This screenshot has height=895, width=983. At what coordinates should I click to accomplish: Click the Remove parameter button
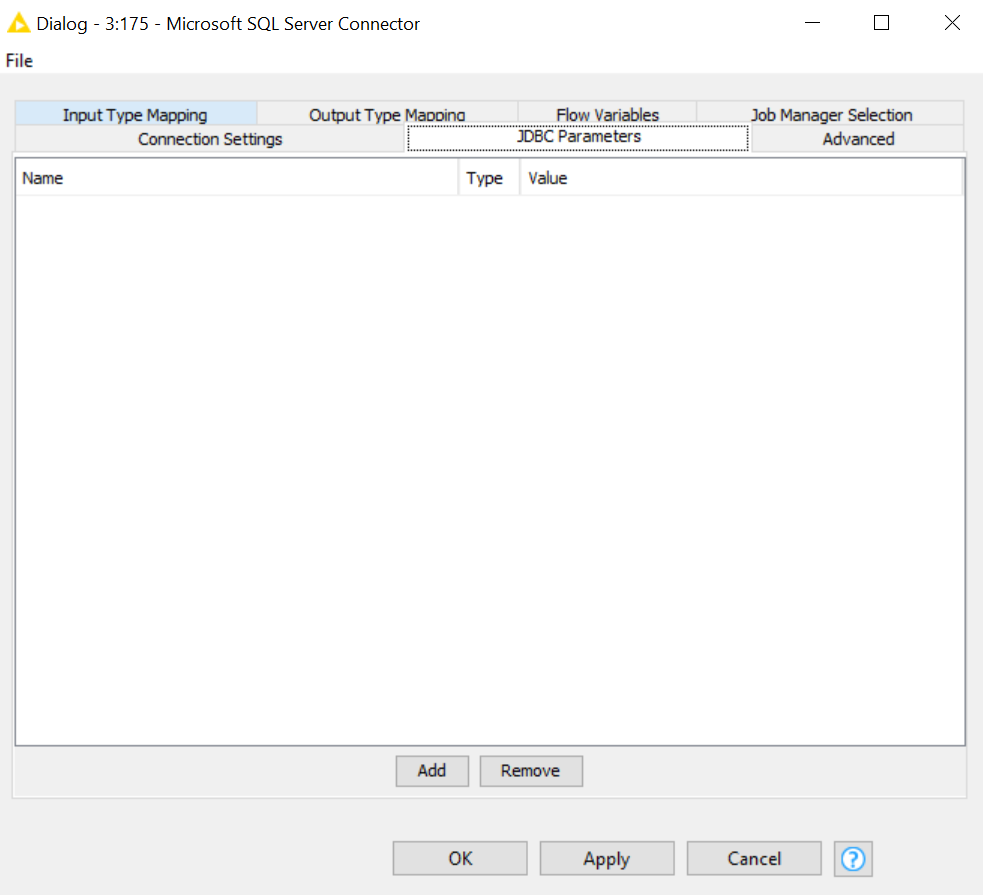click(530, 770)
